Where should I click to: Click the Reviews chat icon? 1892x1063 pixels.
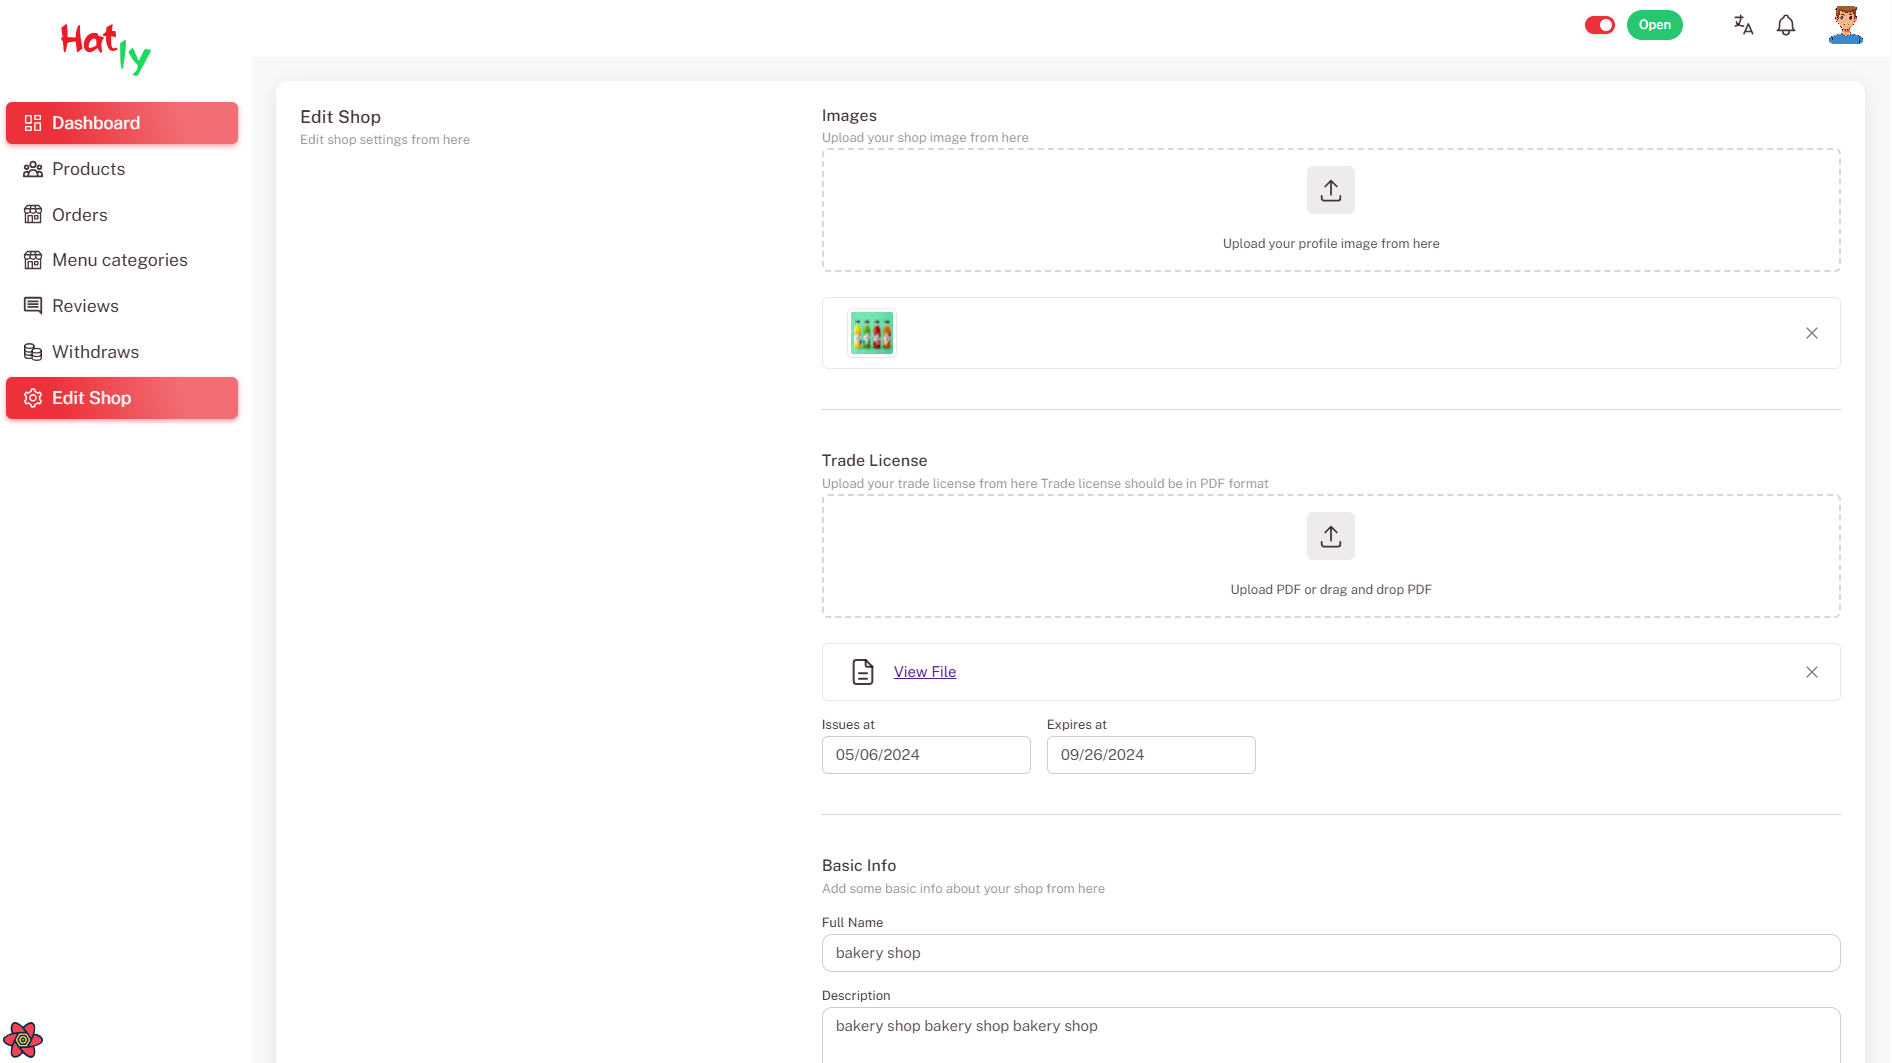click(x=33, y=306)
